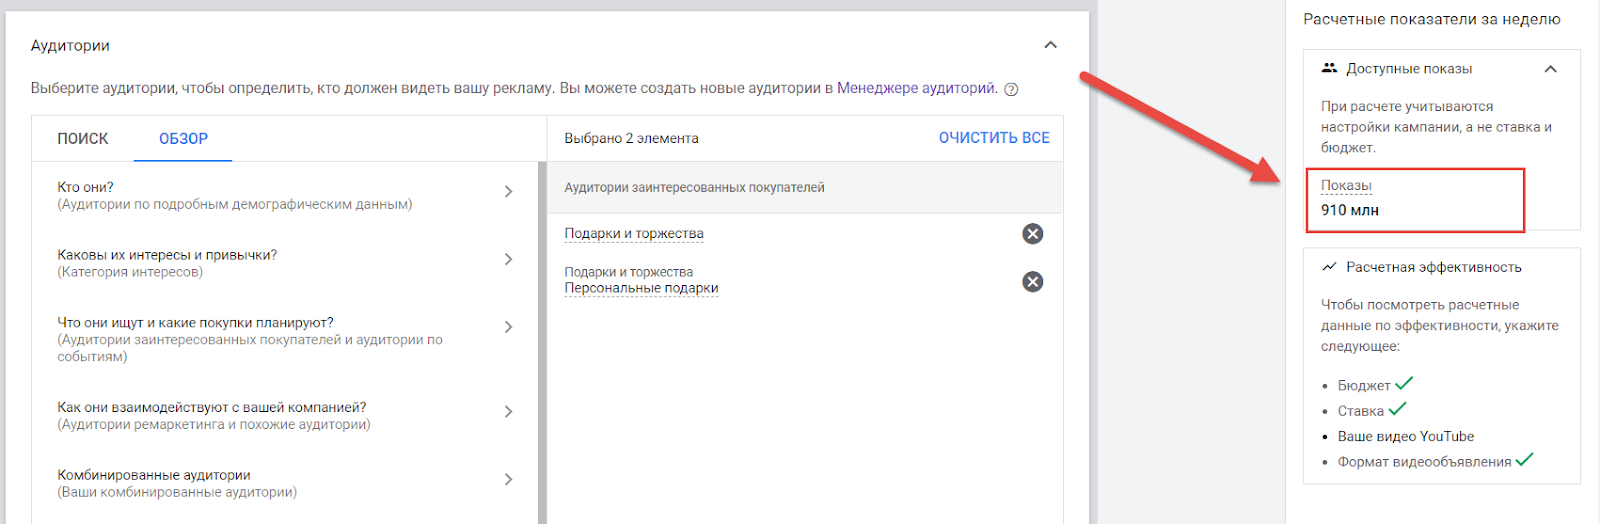Click the people icon beside Доступные показы
The image size is (1600, 524).
click(x=1329, y=68)
